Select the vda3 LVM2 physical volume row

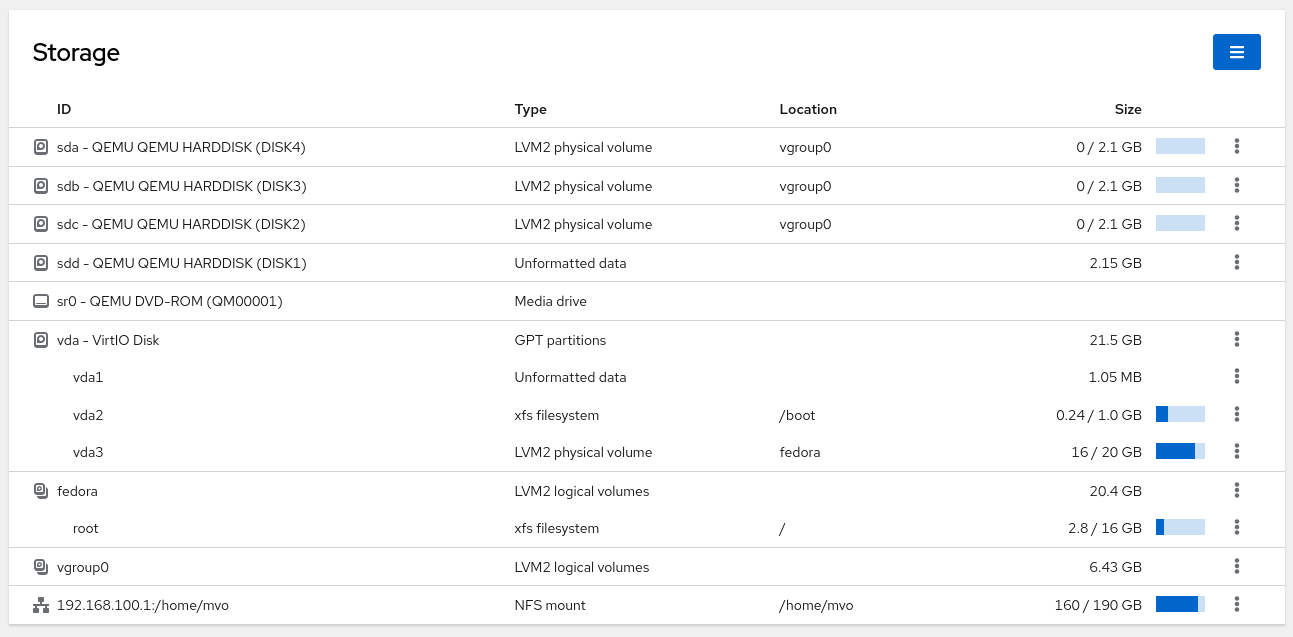coord(88,452)
